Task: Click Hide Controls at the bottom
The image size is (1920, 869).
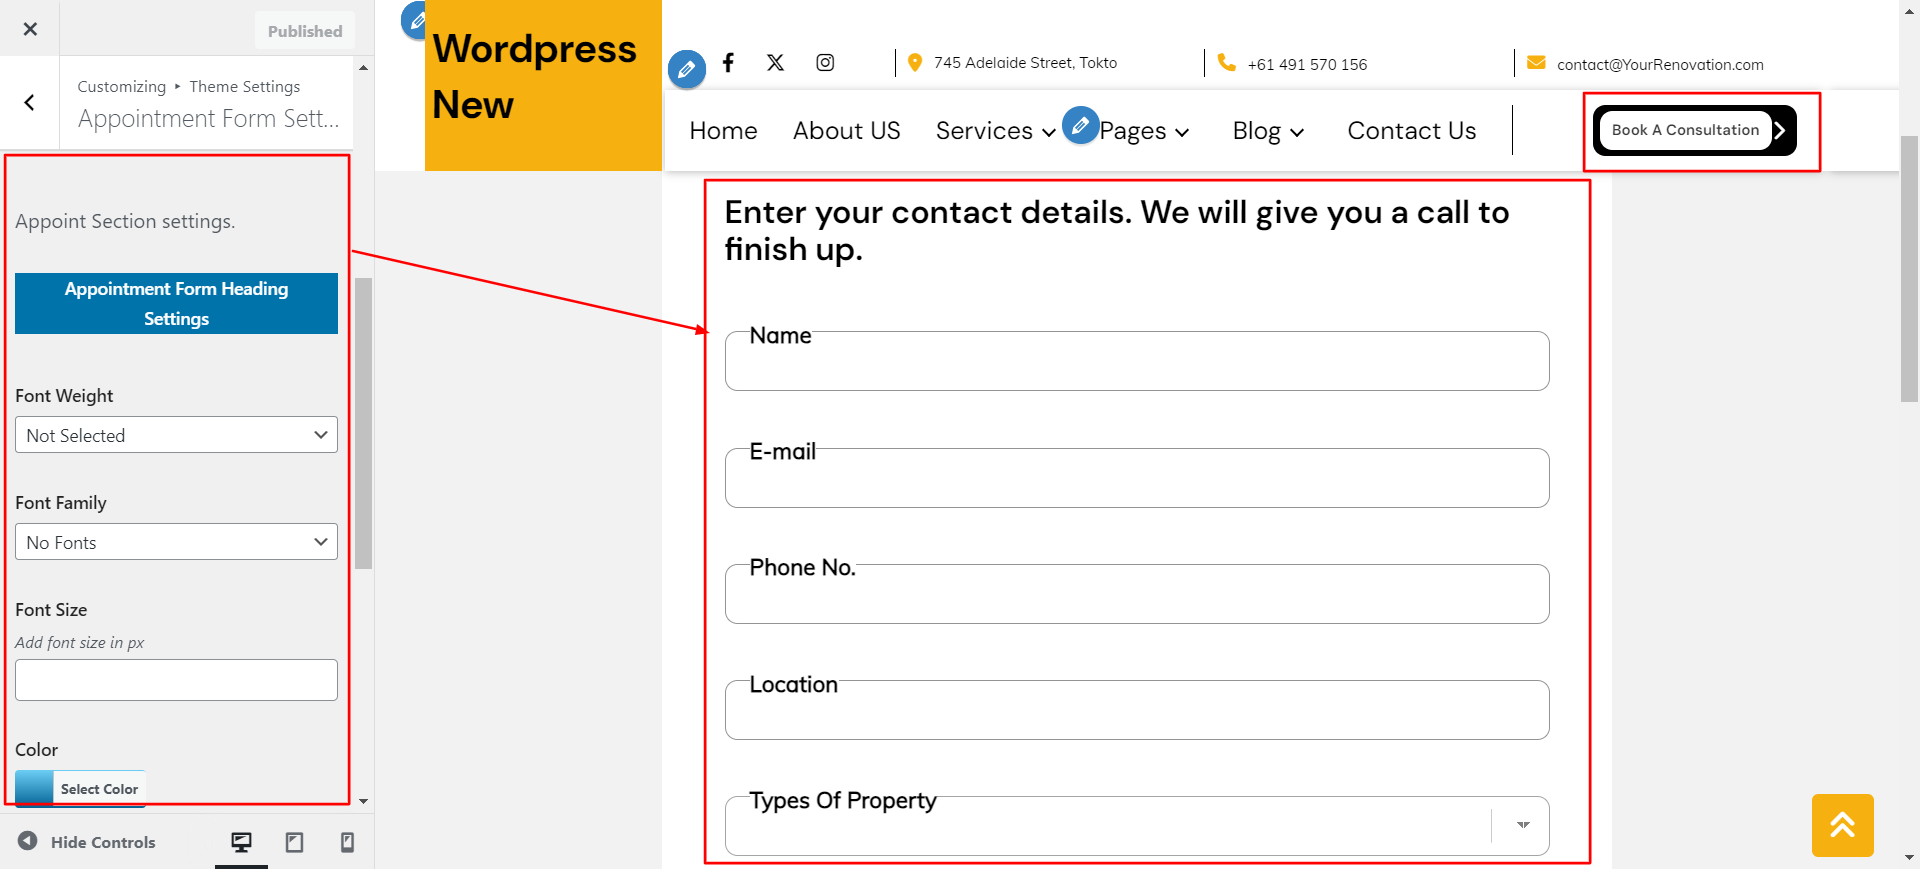Action: coord(87,842)
